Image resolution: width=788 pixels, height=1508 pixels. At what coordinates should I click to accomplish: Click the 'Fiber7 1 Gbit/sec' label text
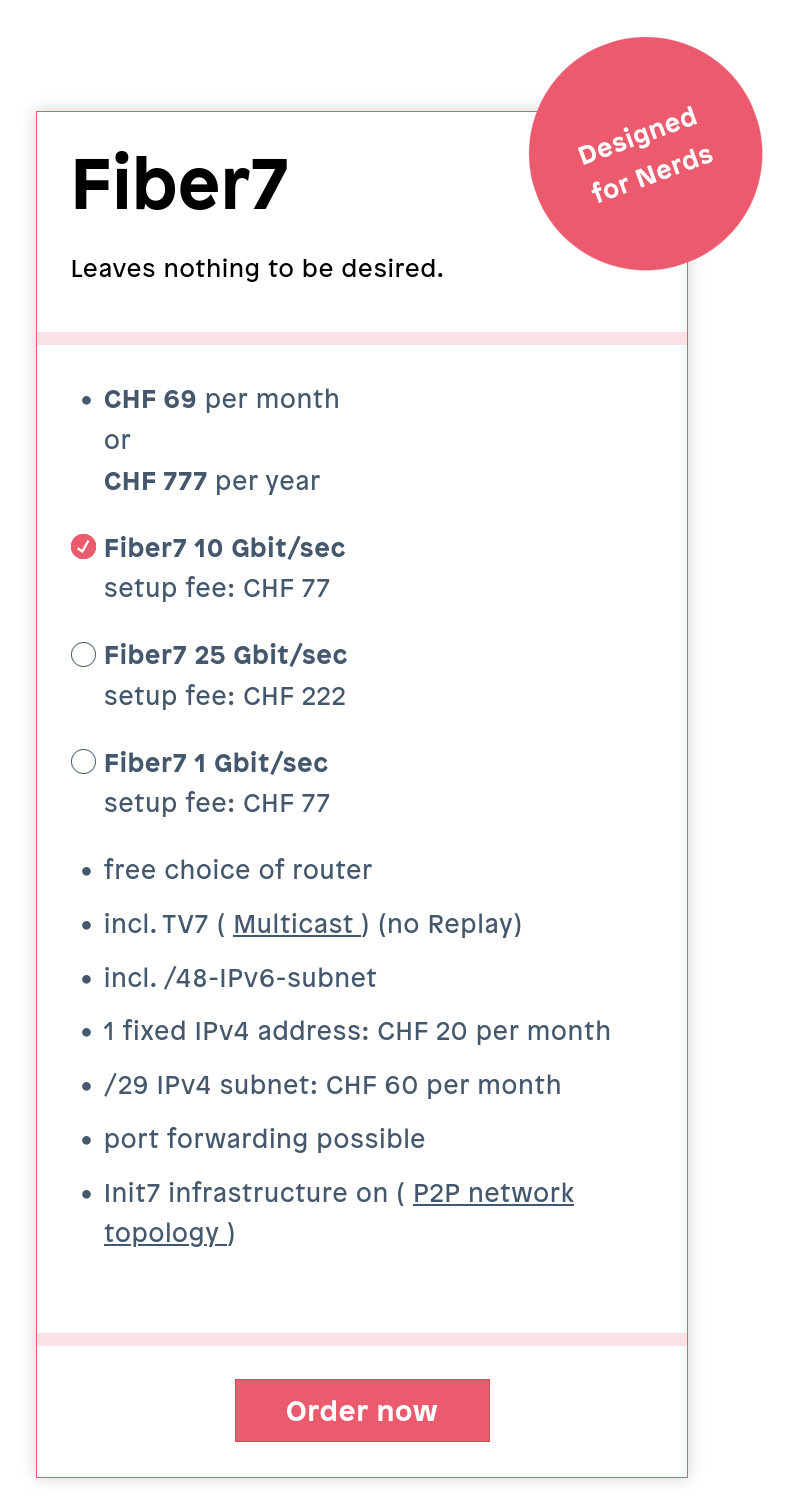(x=216, y=763)
